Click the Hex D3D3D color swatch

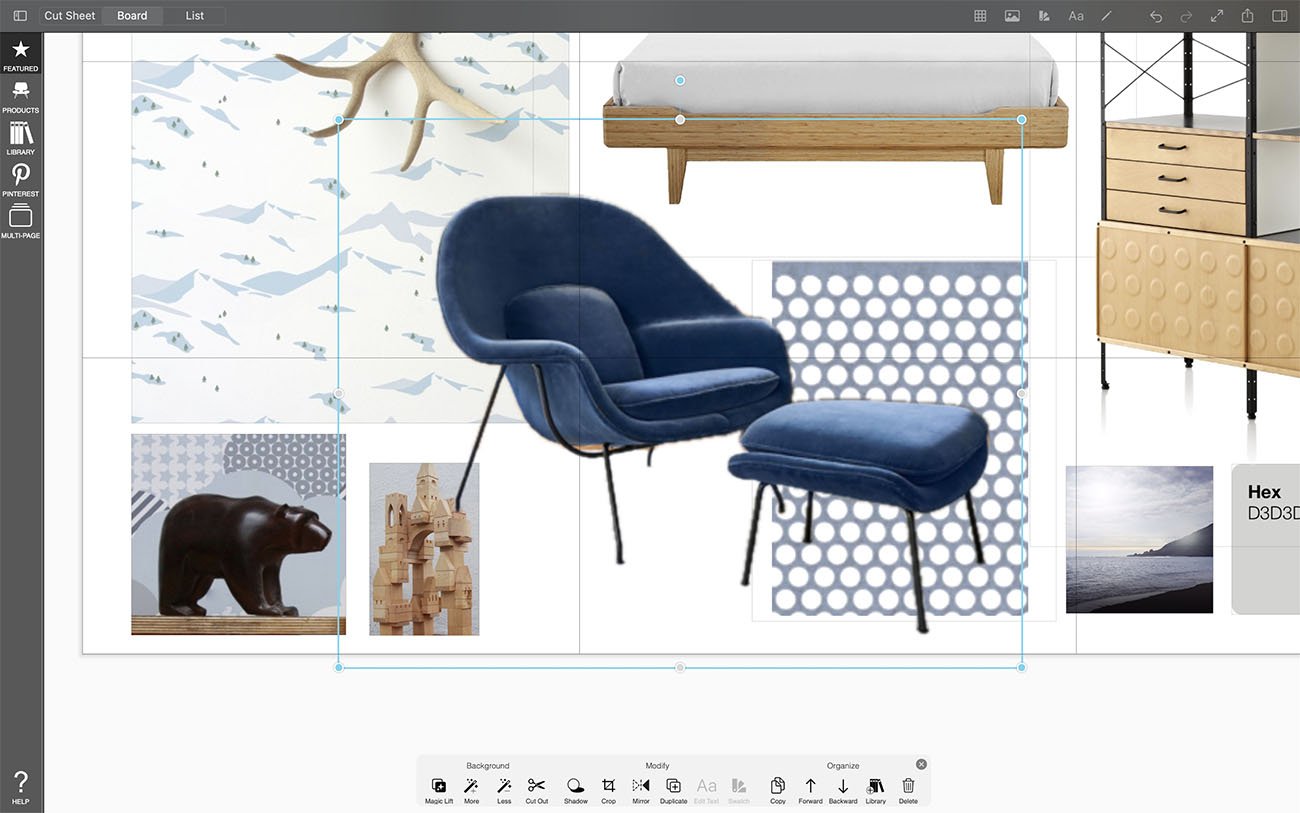click(x=1266, y=538)
